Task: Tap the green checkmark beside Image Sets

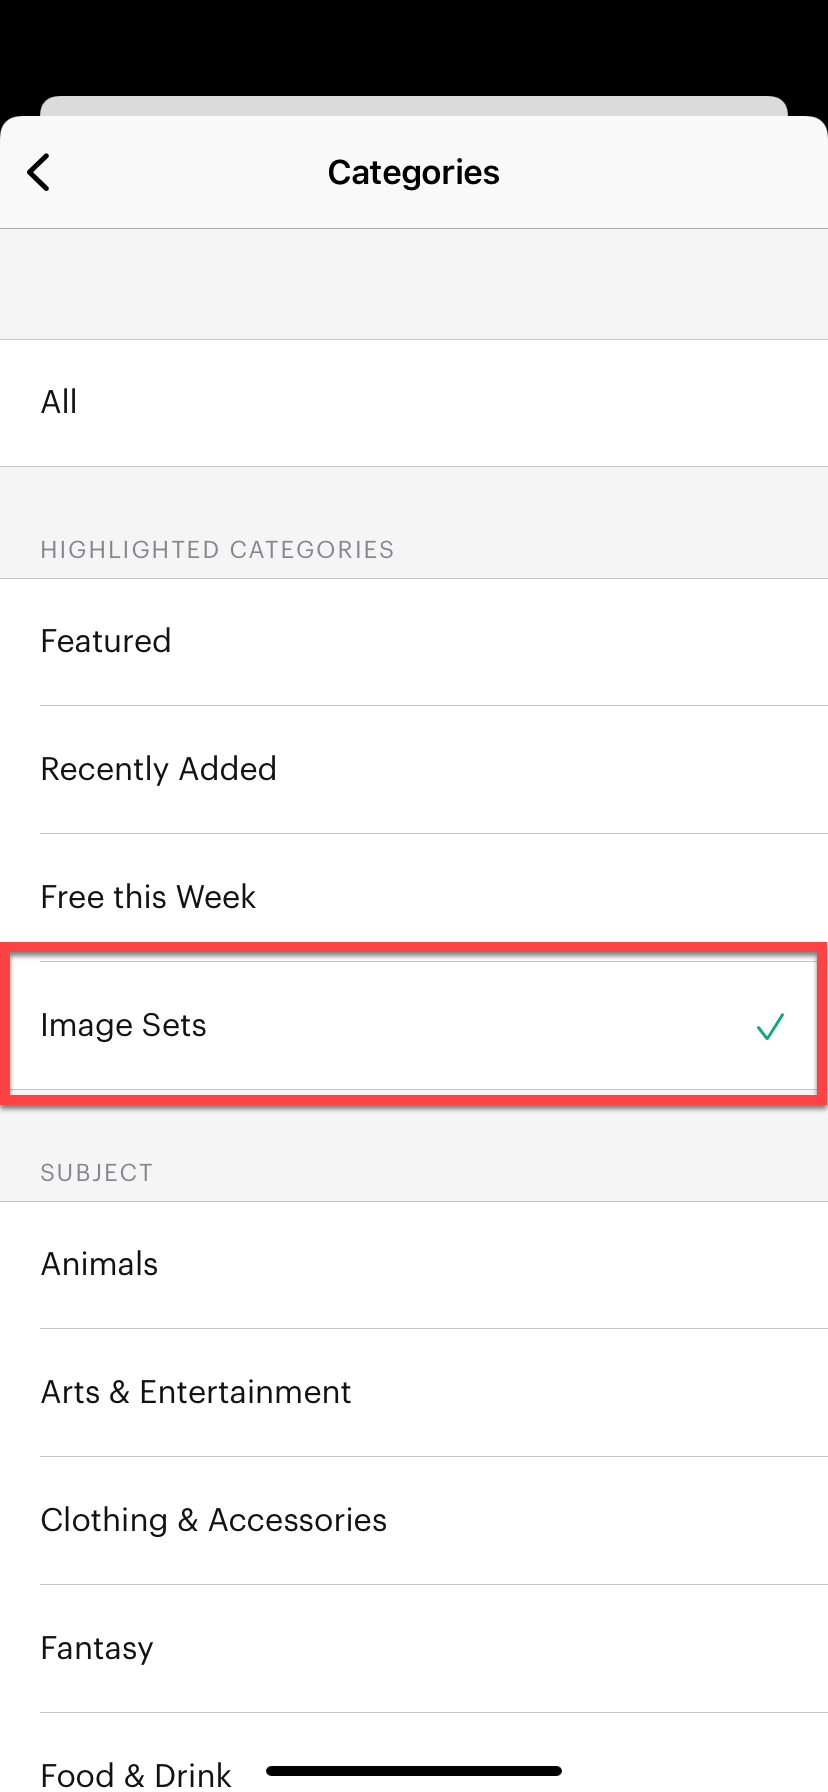Action: 770,1025
